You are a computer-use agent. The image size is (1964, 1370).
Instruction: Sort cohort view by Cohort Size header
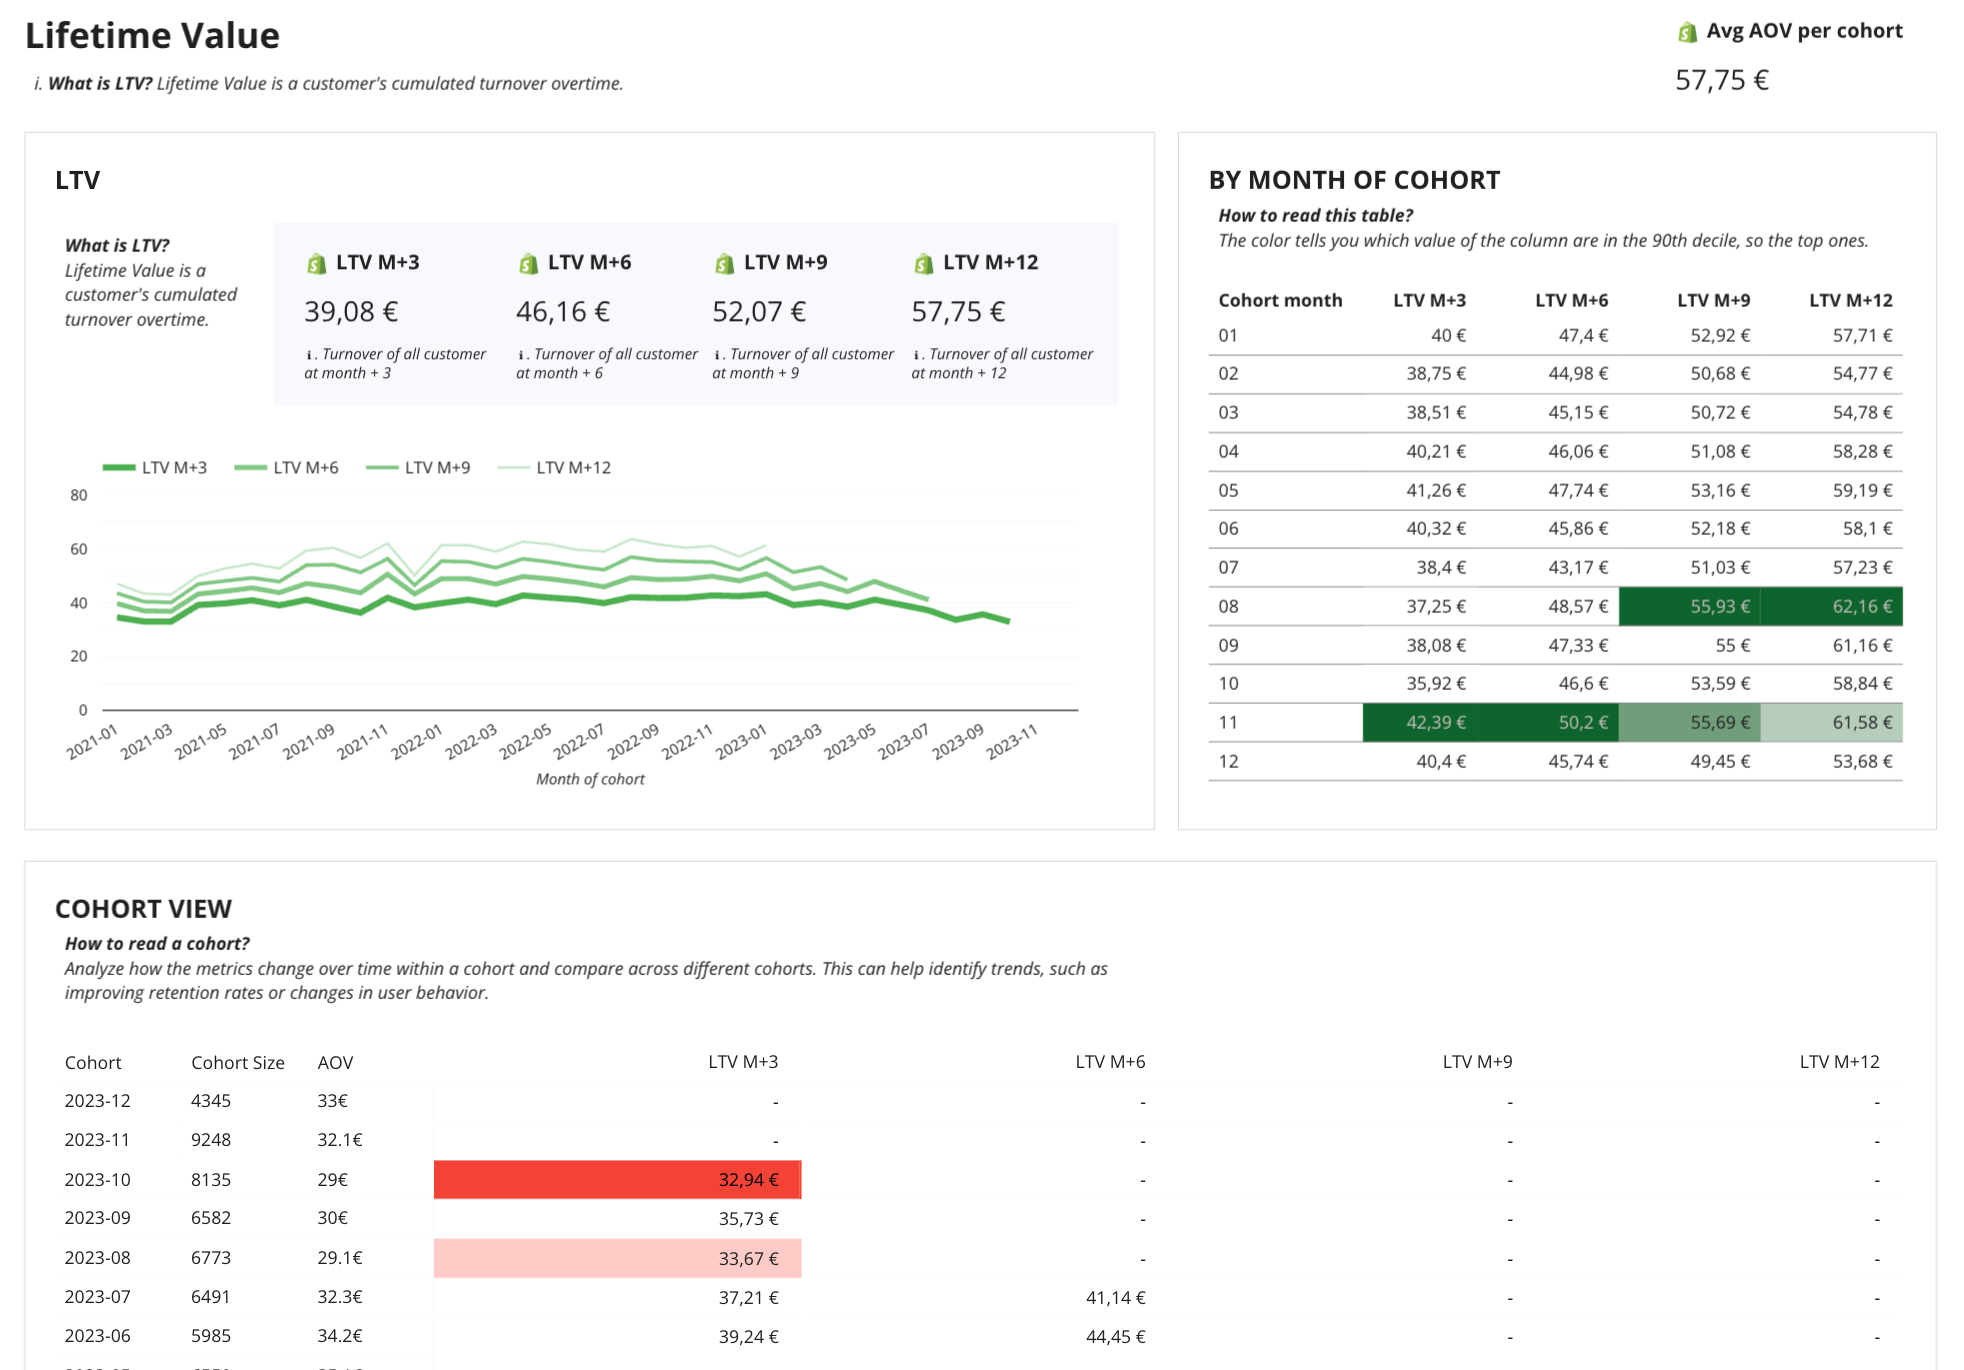(x=238, y=1062)
